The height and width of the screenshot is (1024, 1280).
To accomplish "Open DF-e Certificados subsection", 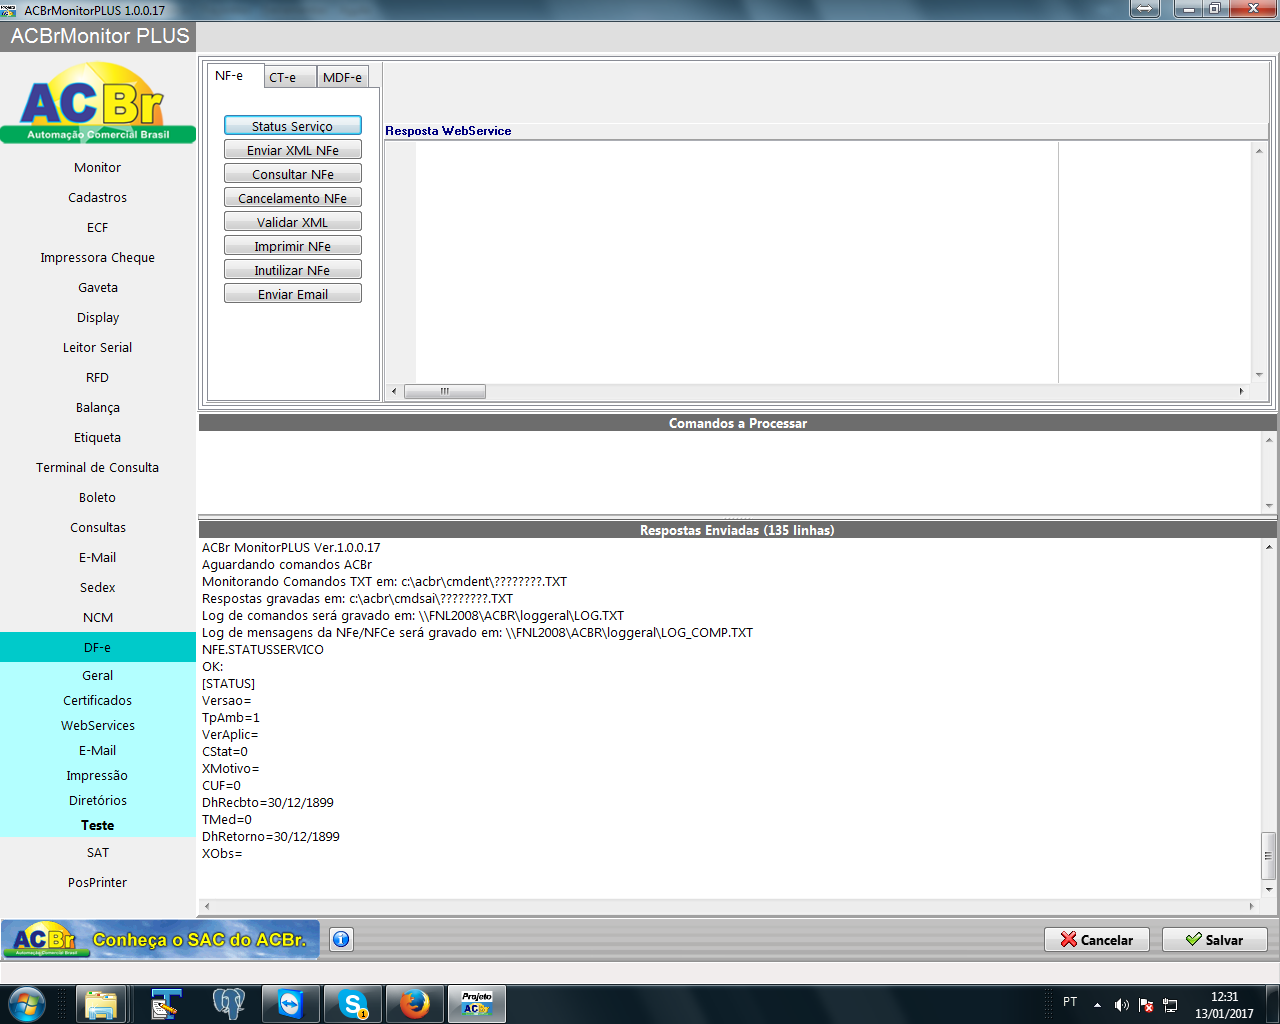I will click(98, 700).
